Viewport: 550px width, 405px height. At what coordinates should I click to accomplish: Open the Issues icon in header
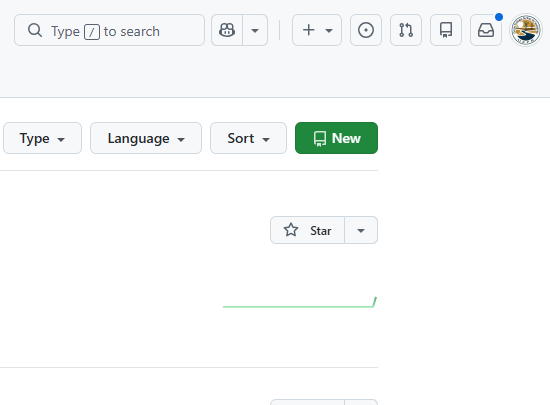[x=366, y=30]
